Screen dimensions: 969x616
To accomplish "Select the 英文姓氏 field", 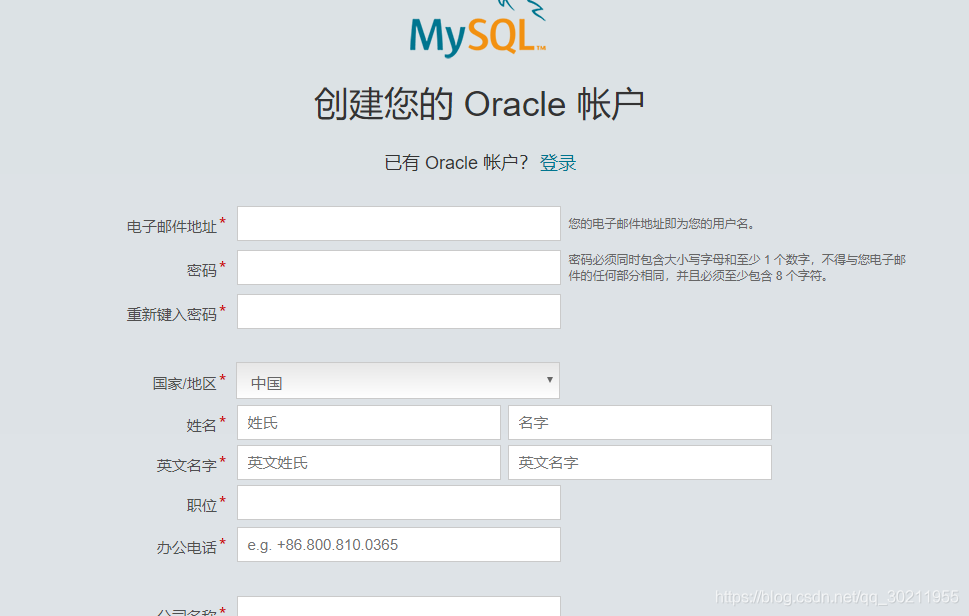I will click(369, 463).
